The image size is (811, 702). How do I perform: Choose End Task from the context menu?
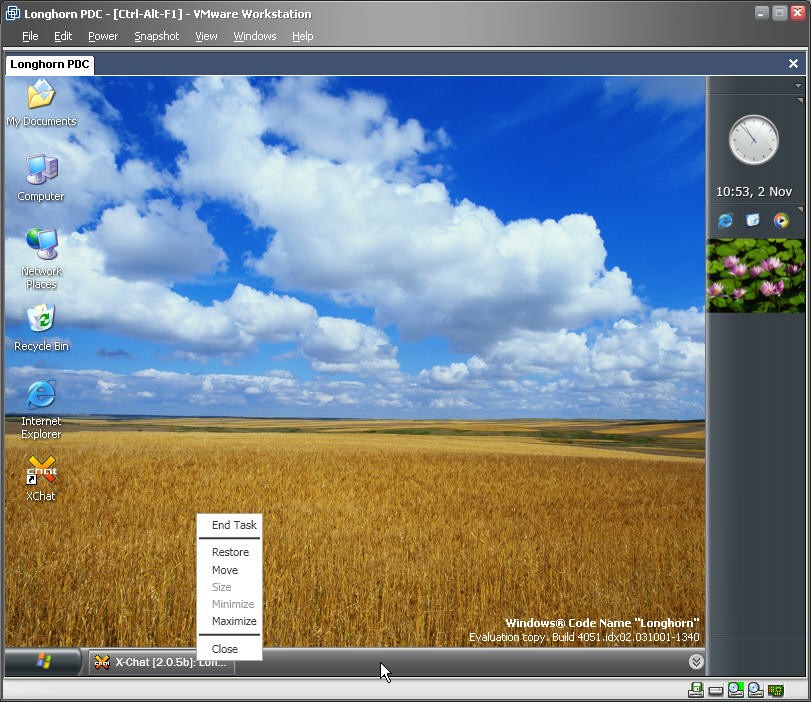coord(234,525)
